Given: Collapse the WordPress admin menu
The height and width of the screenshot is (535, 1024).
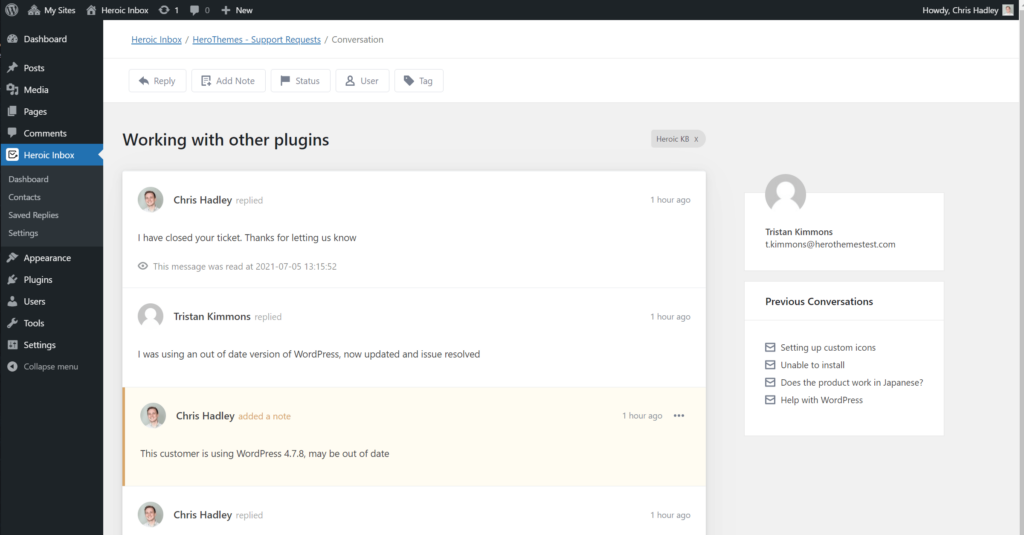Looking at the screenshot, I should [x=50, y=367].
